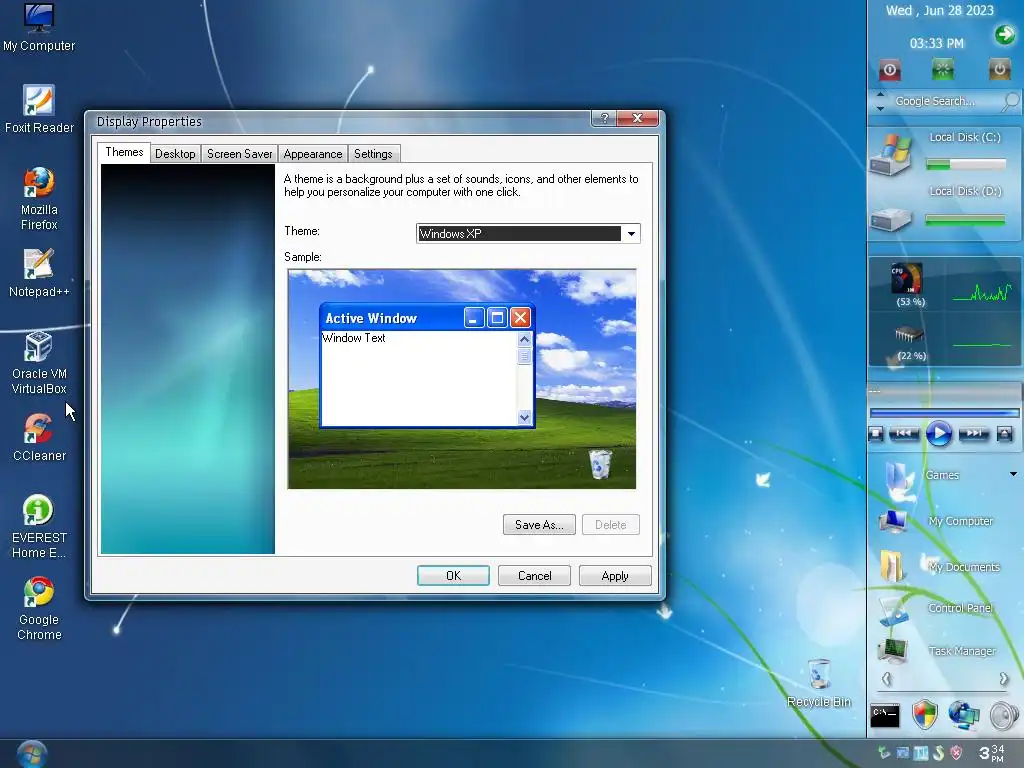
Task: Skip to next track in sidebar player
Action: [974, 433]
